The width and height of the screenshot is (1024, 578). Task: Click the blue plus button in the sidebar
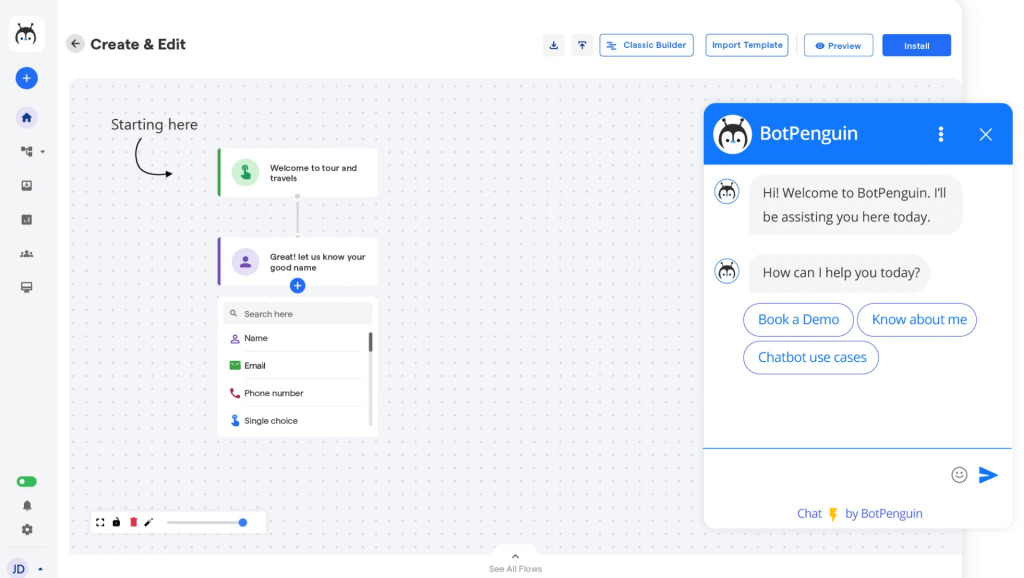pyautogui.click(x=26, y=78)
